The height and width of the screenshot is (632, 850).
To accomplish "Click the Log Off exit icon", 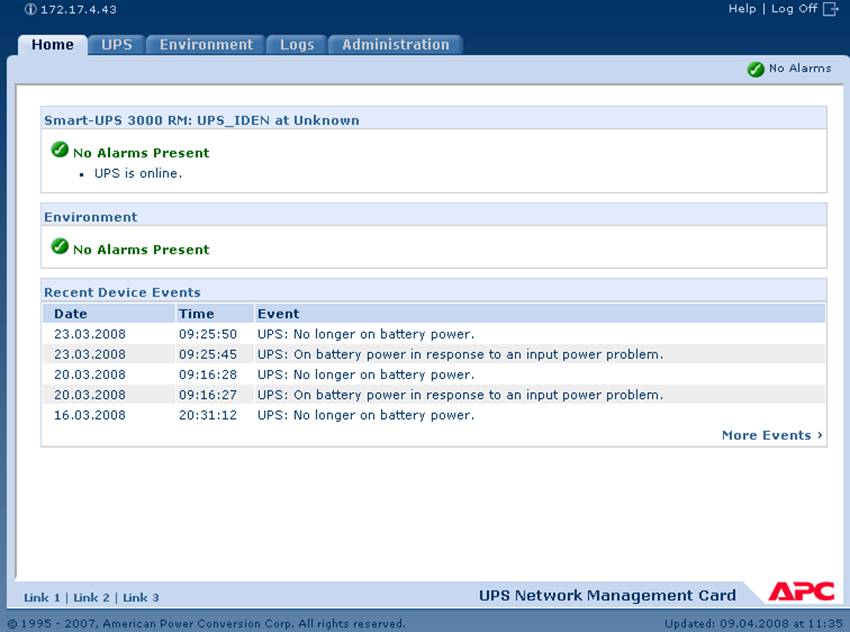I will click(830, 9).
